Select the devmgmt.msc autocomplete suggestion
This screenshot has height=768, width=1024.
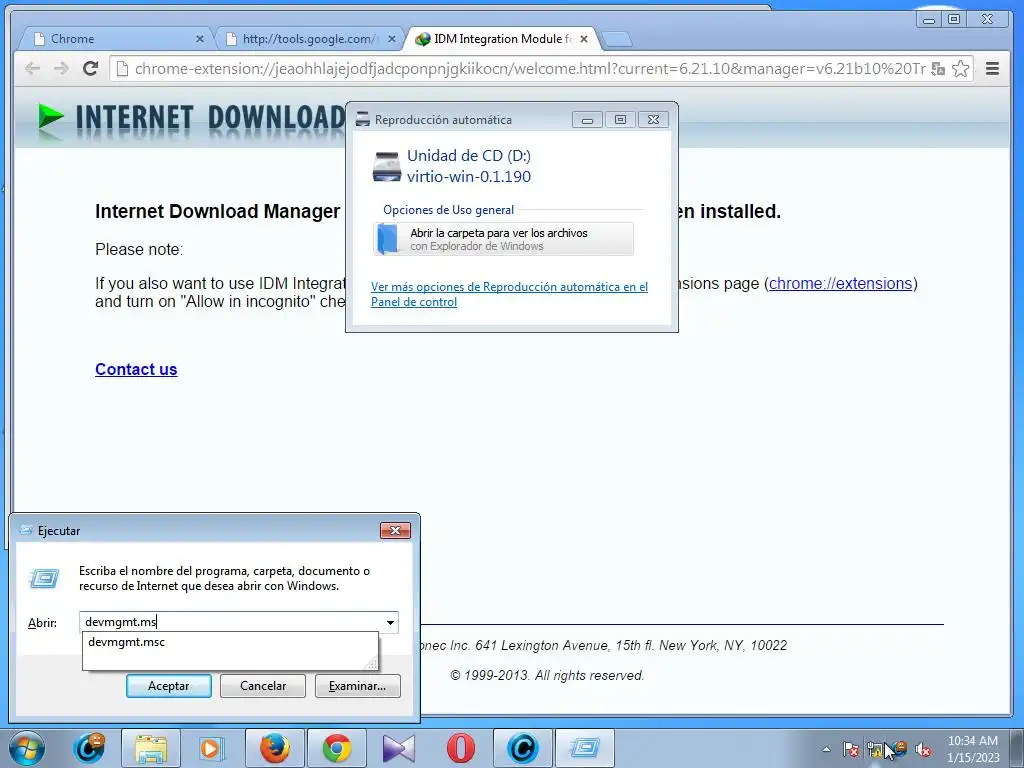[x=230, y=642]
